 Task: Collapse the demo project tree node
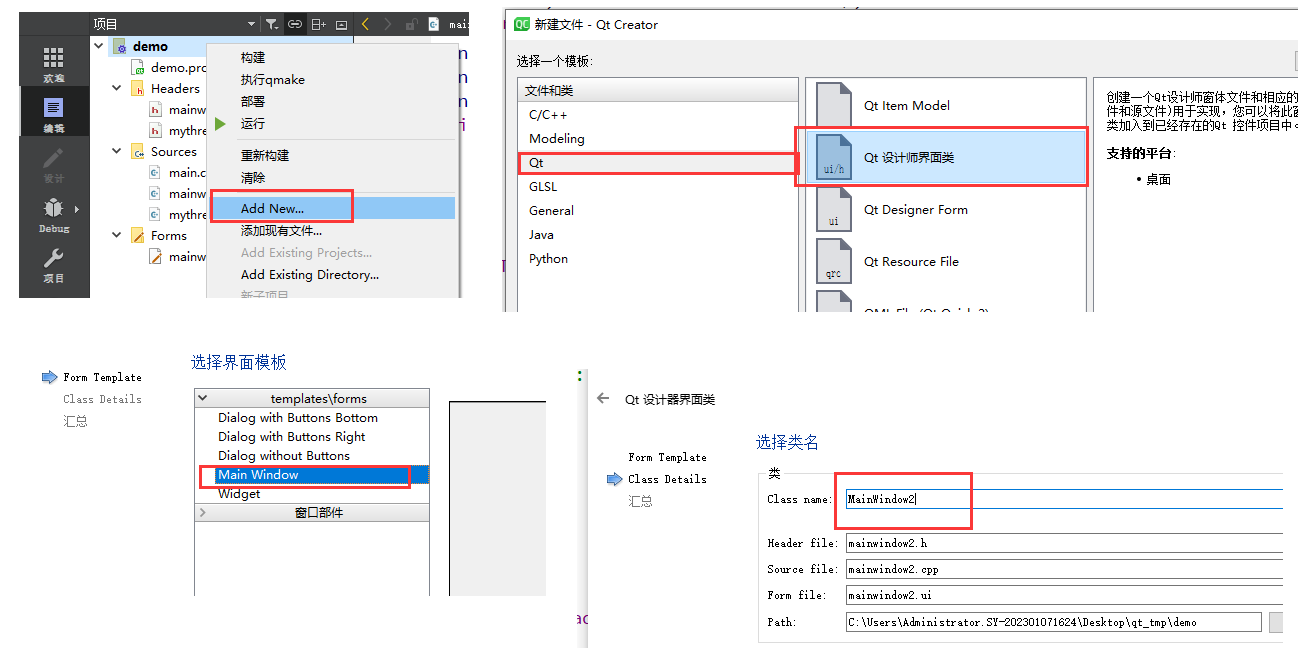point(99,46)
